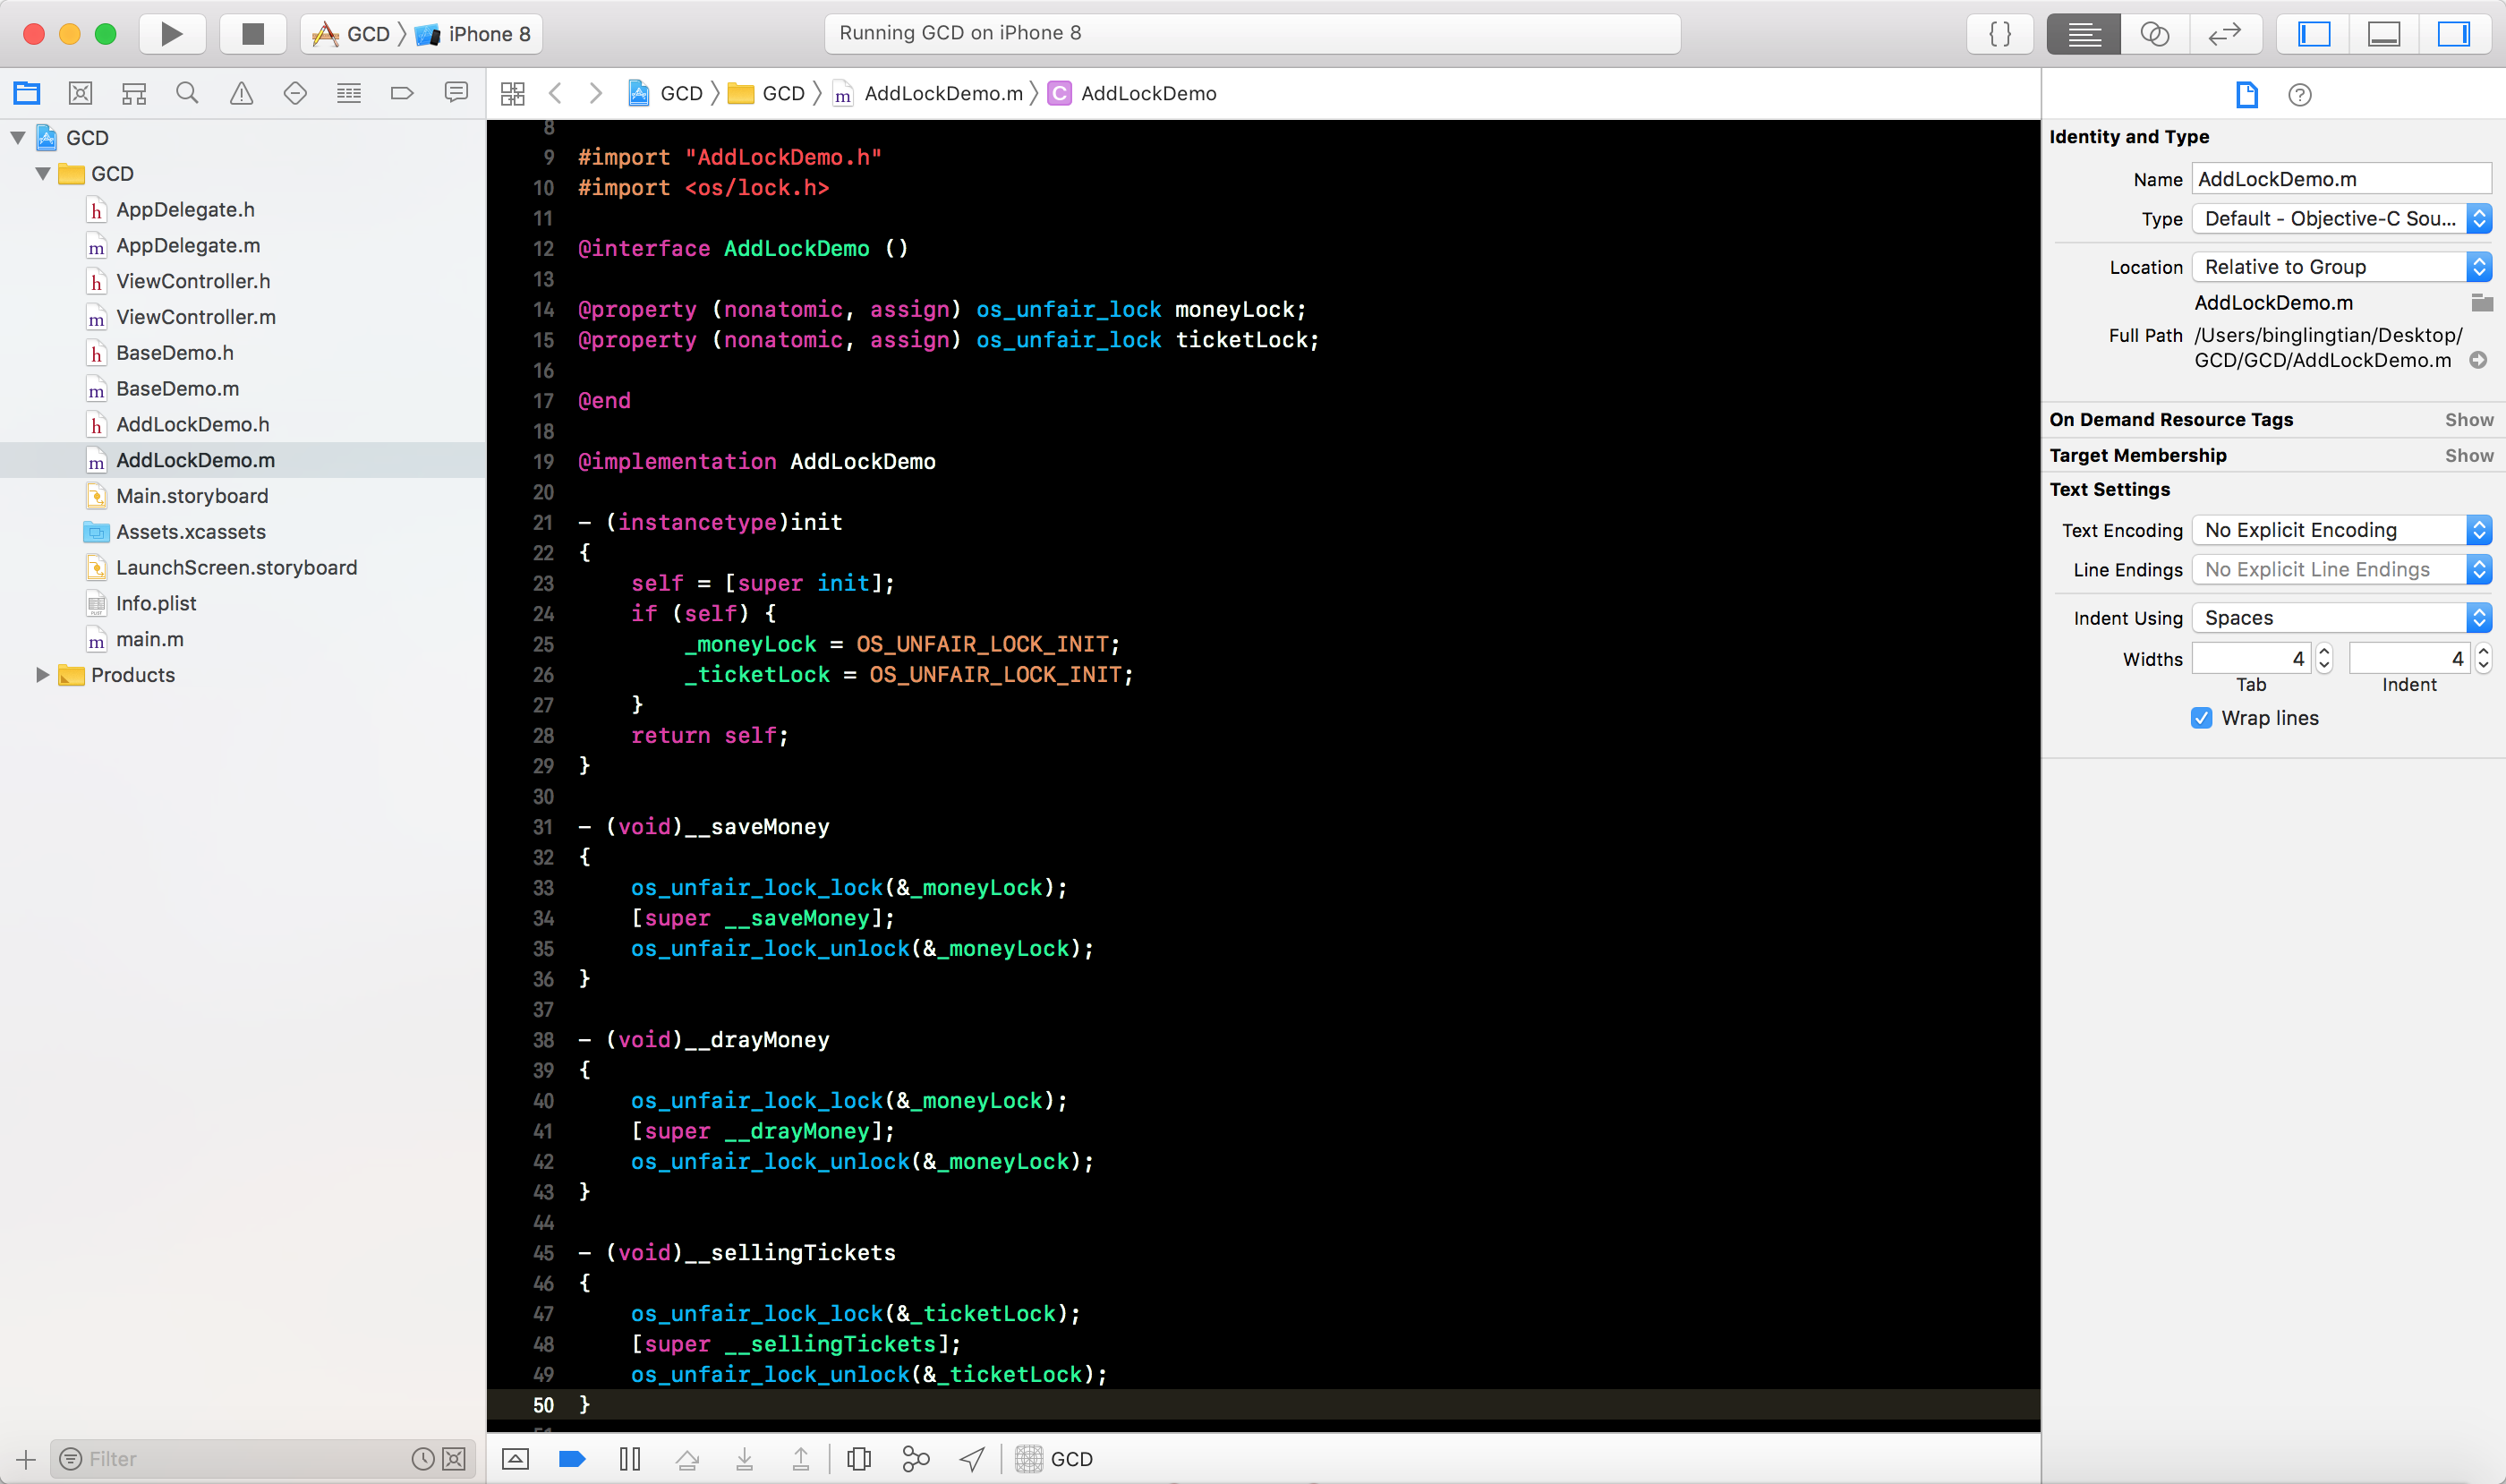
Task: Adjust Indent width stepper
Action: click(x=2483, y=659)
